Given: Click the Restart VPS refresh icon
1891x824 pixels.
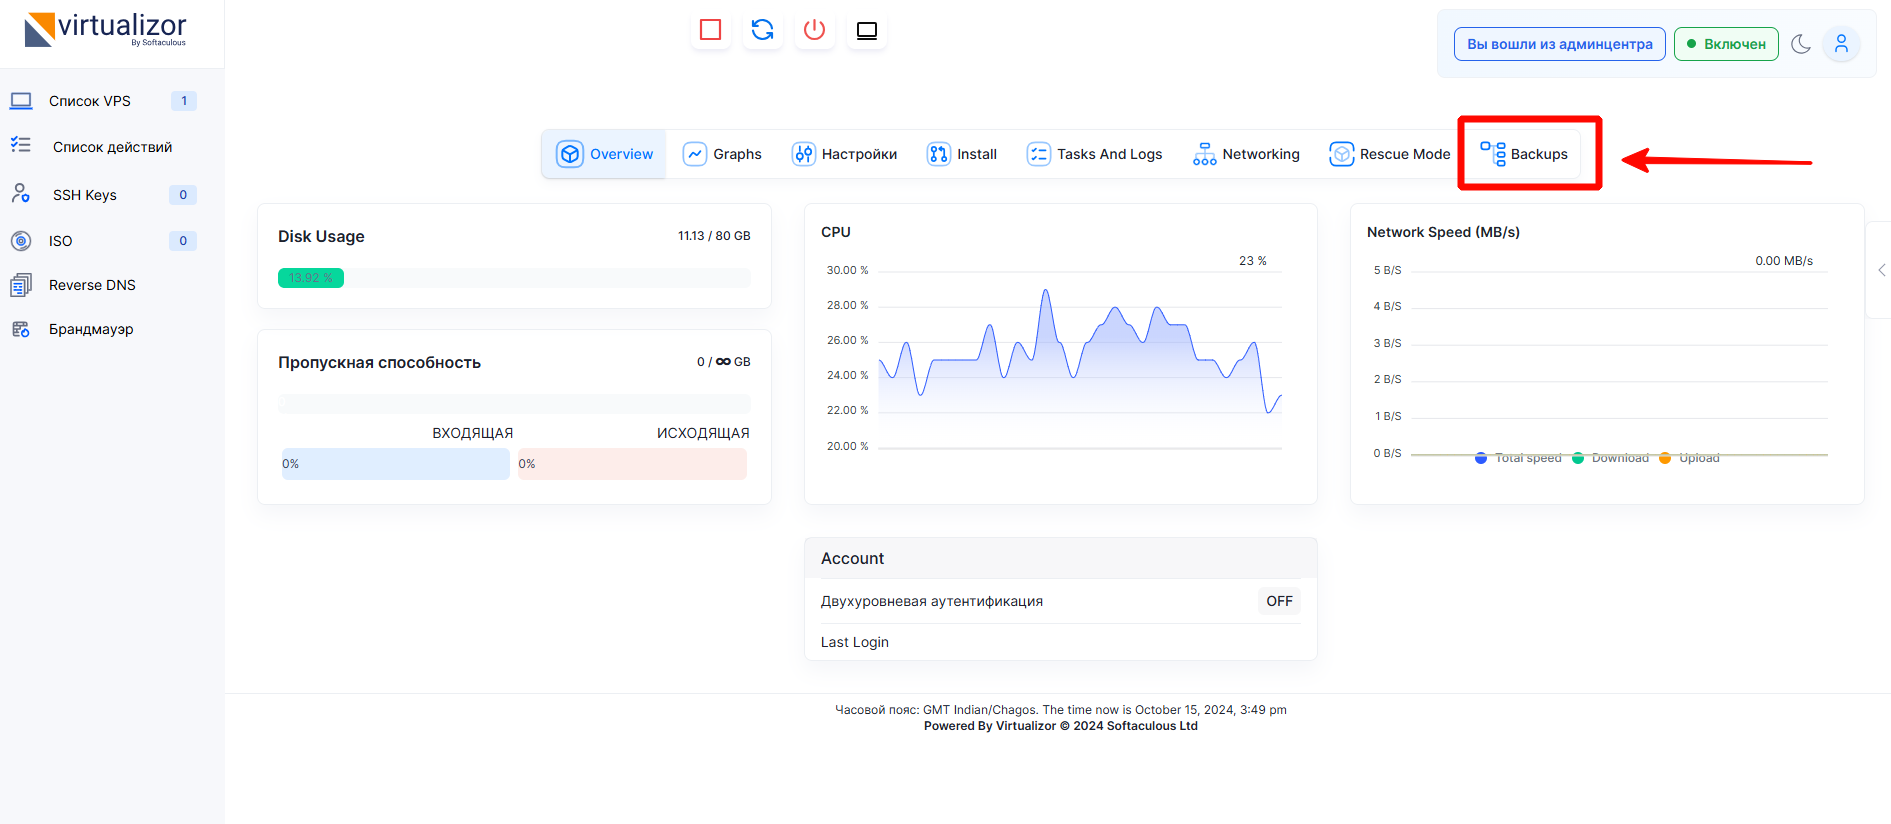Looking at the screenshot, I should click(763, 30).
